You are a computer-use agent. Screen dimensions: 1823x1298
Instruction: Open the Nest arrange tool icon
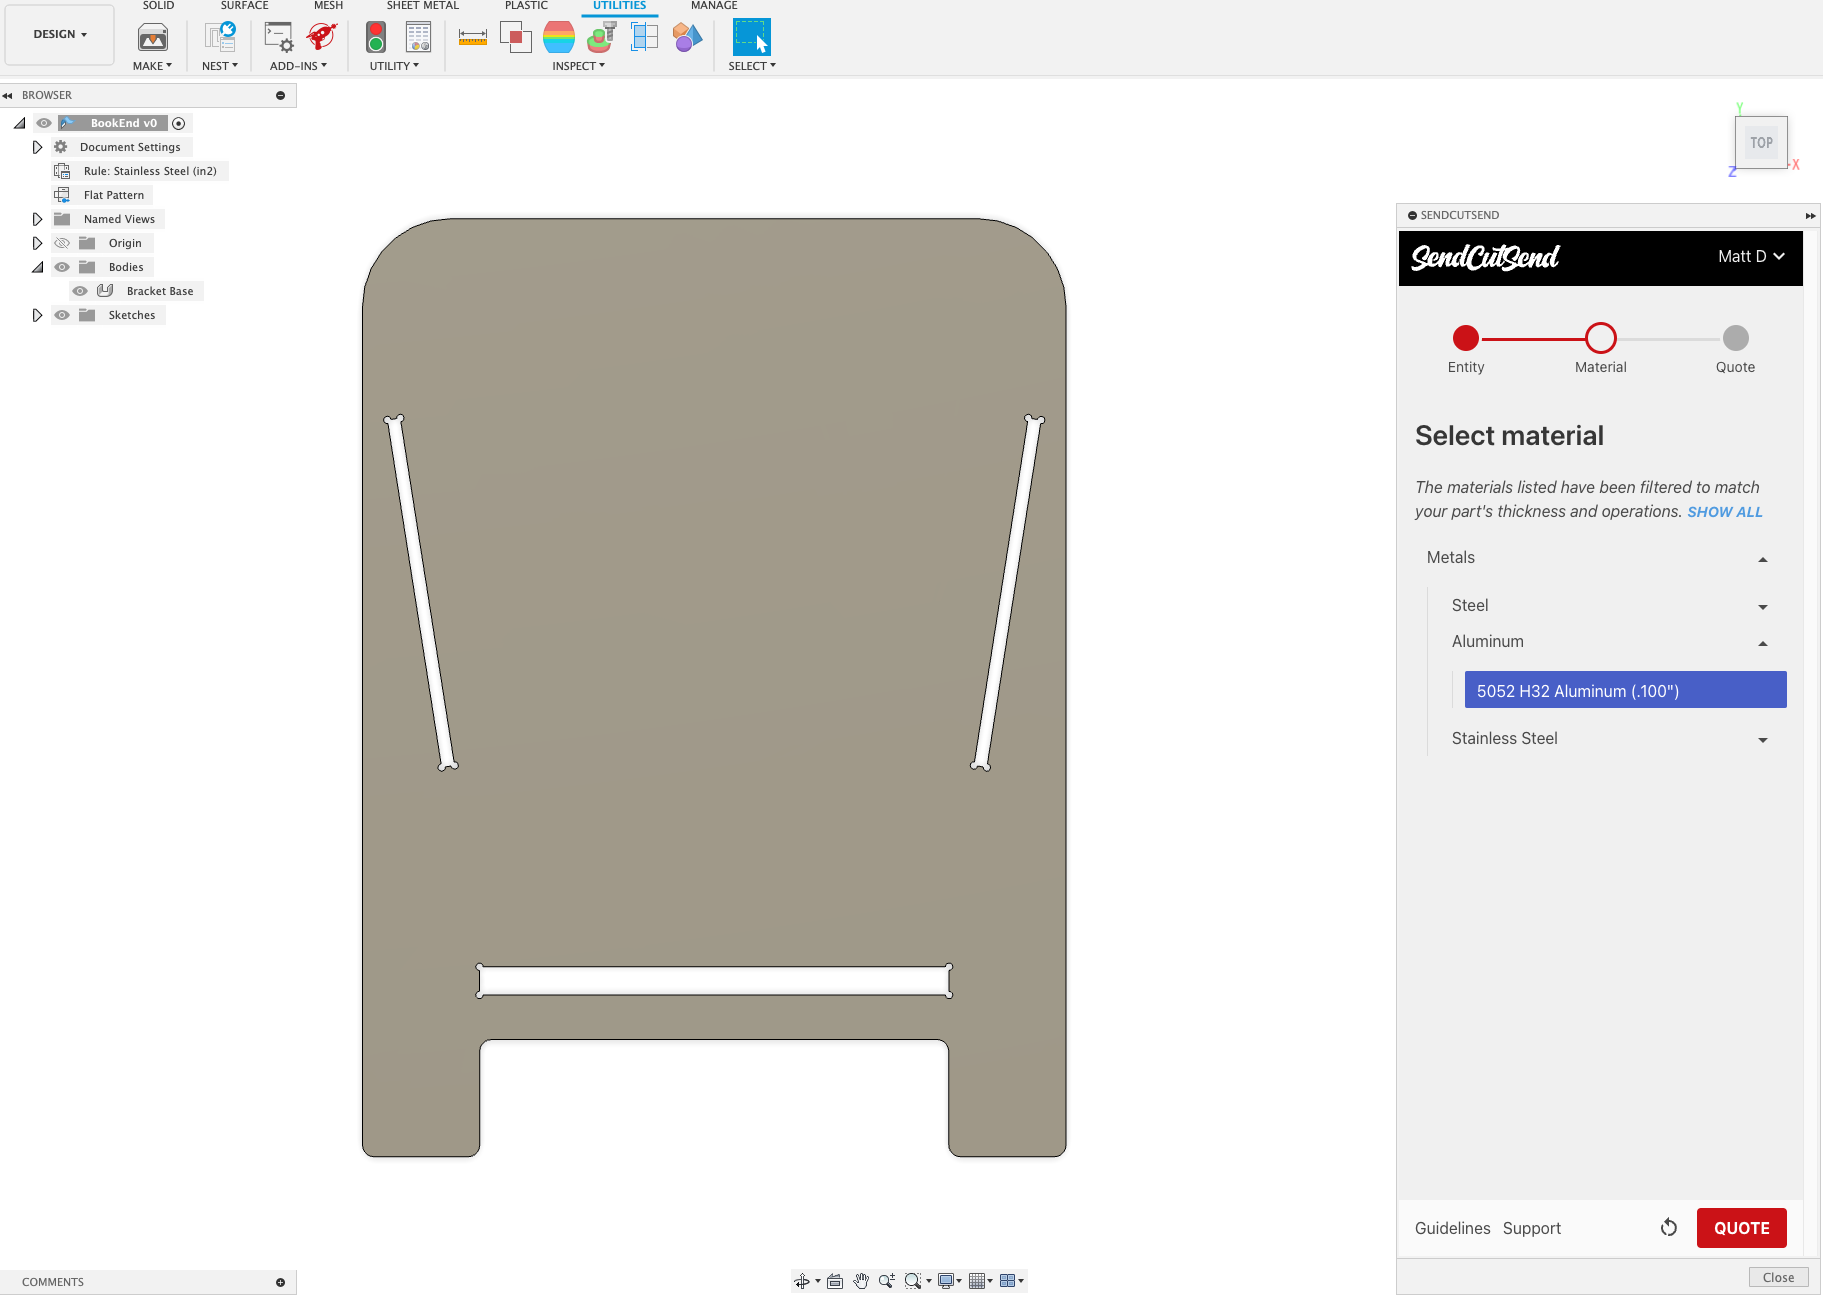point(220,38)
